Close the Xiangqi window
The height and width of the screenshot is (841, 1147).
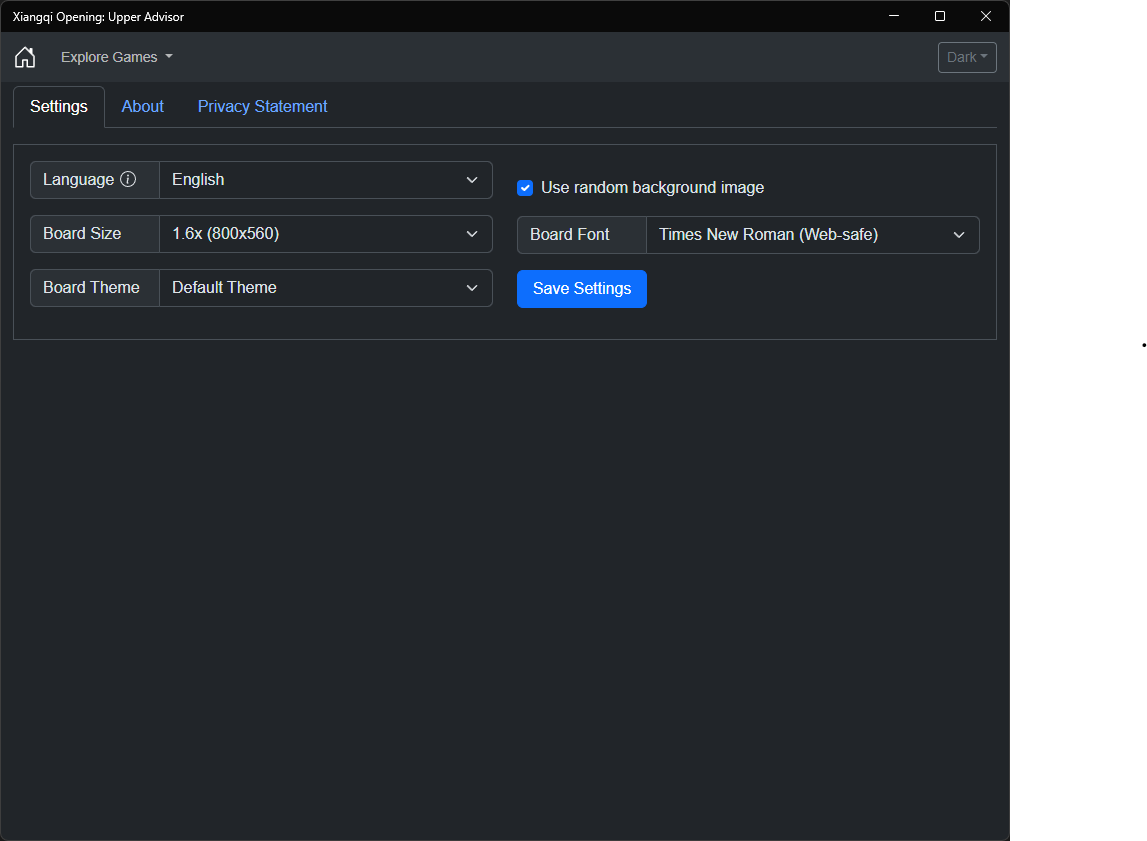[986, 16]
